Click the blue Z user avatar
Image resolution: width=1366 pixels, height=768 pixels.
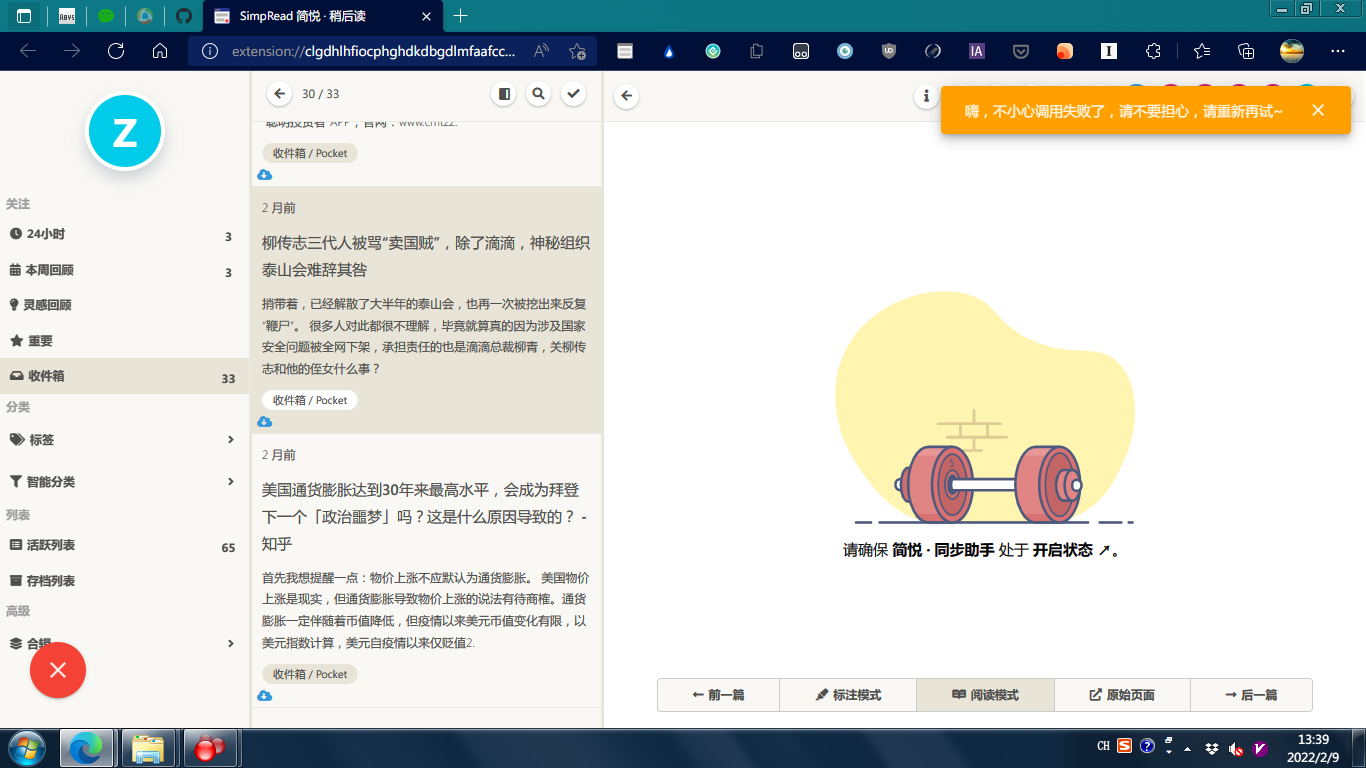pyautogui.click(x=125, y=132)
